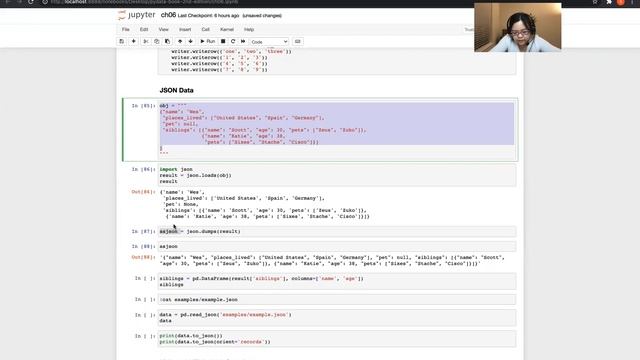Click the In [86] cell prompt
Screen dimensions: 640x360
[x=143, y=169]
